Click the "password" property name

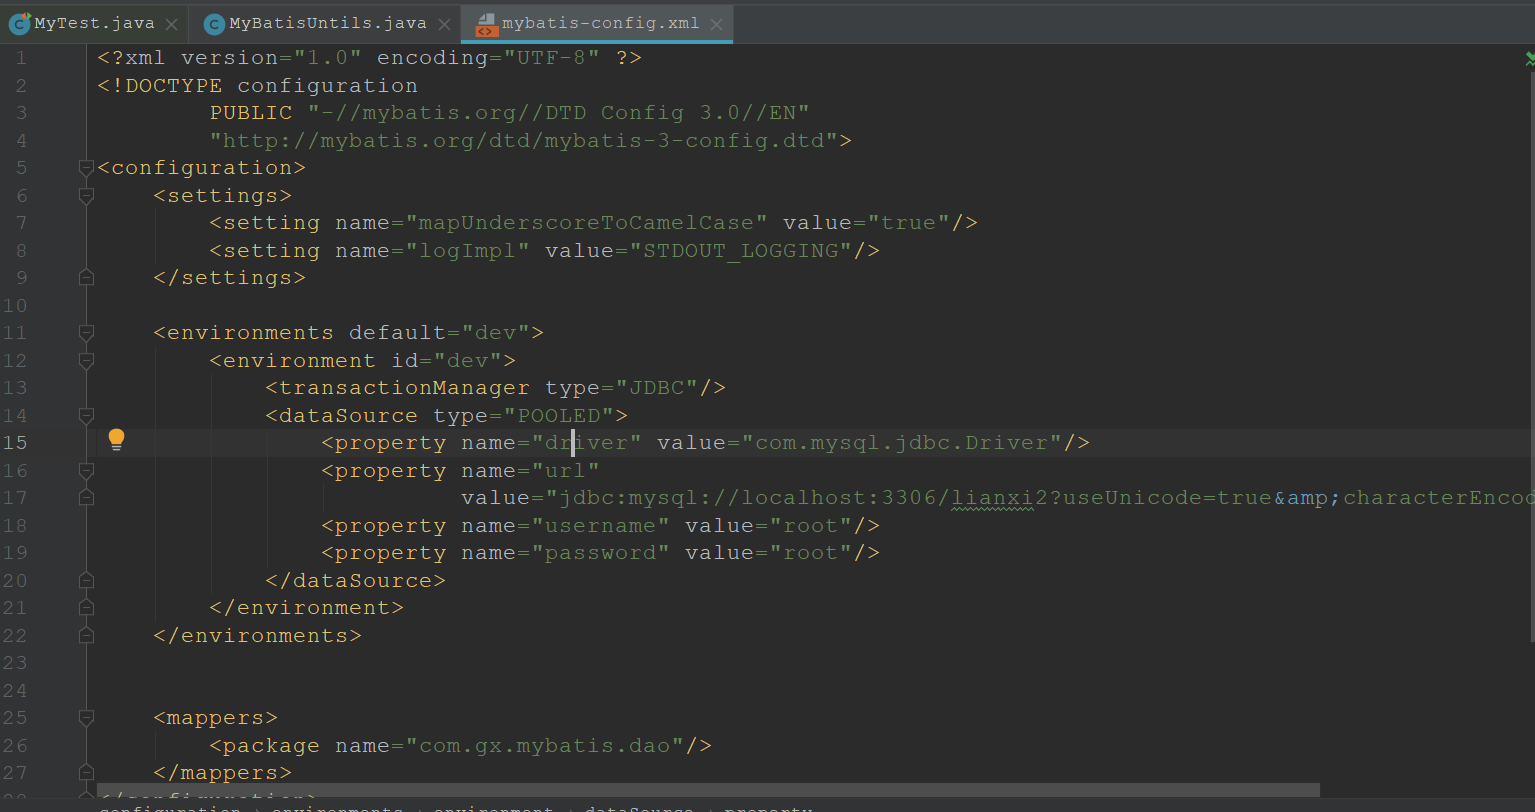coord(600,552)
